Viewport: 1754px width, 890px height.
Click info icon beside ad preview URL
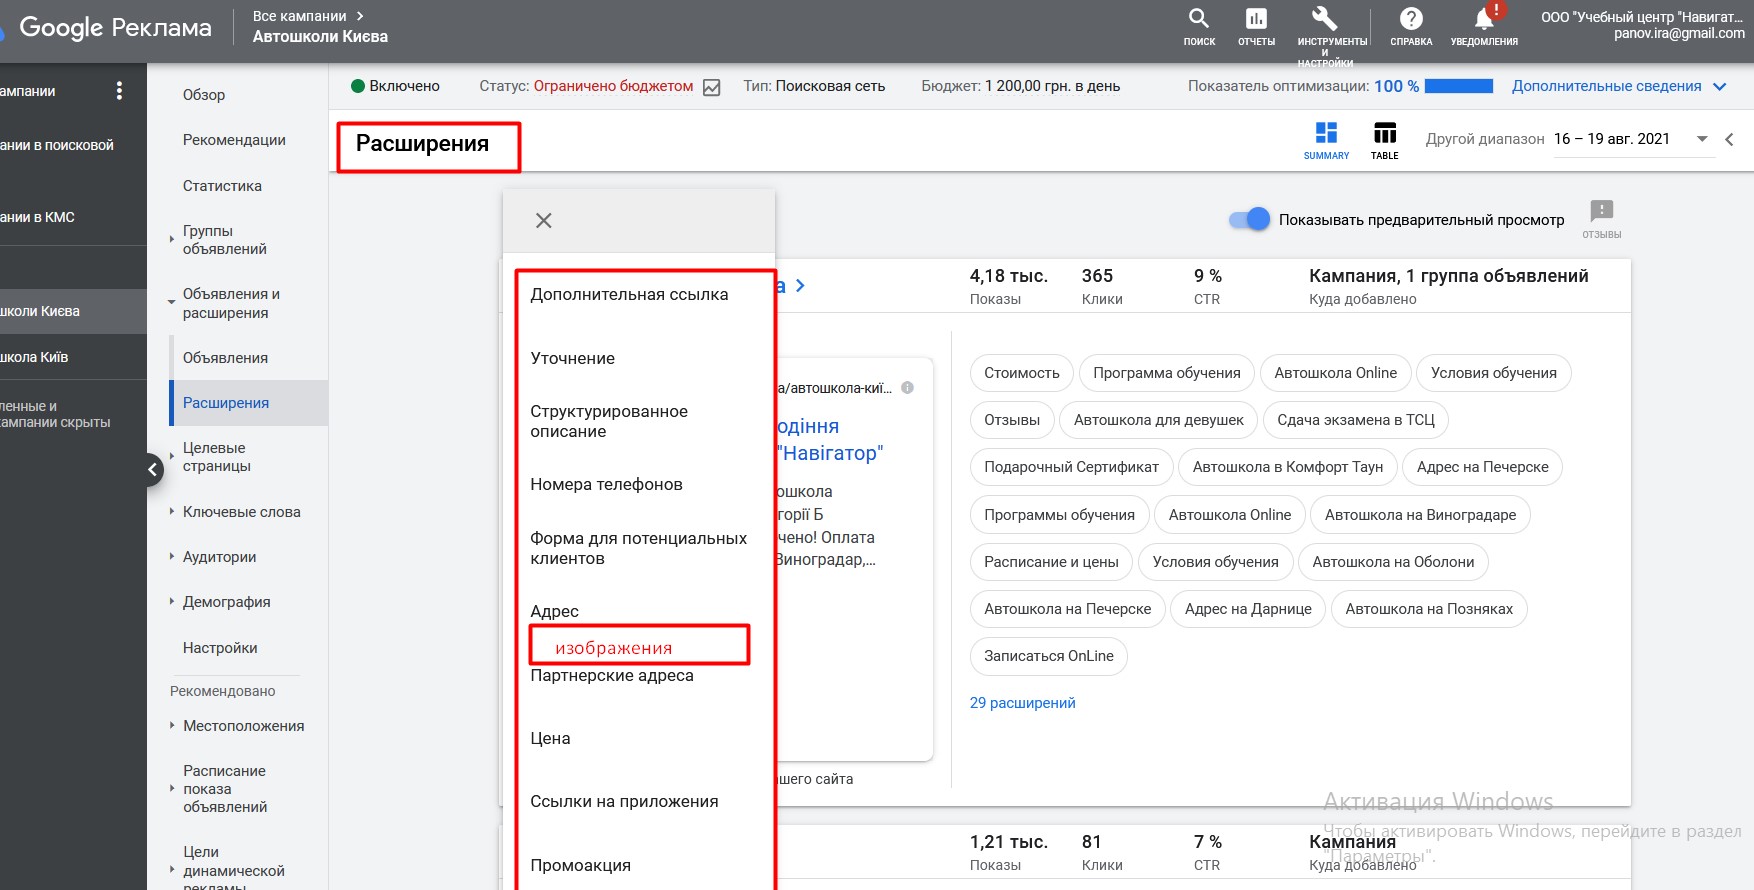click(907, 388)
